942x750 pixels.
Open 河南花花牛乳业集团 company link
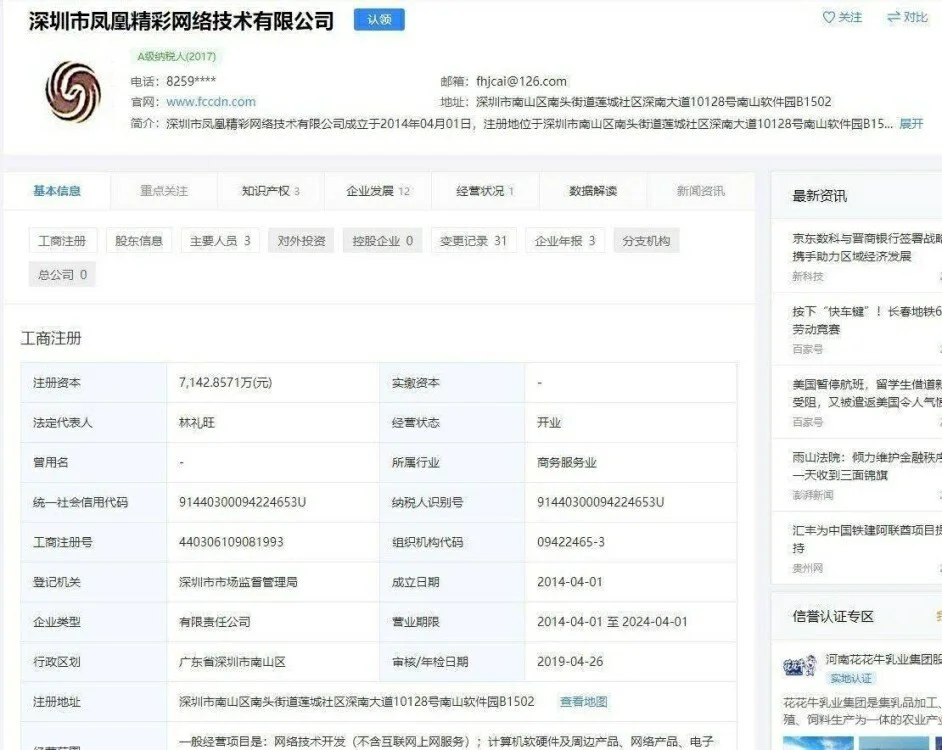pos(883,659)
